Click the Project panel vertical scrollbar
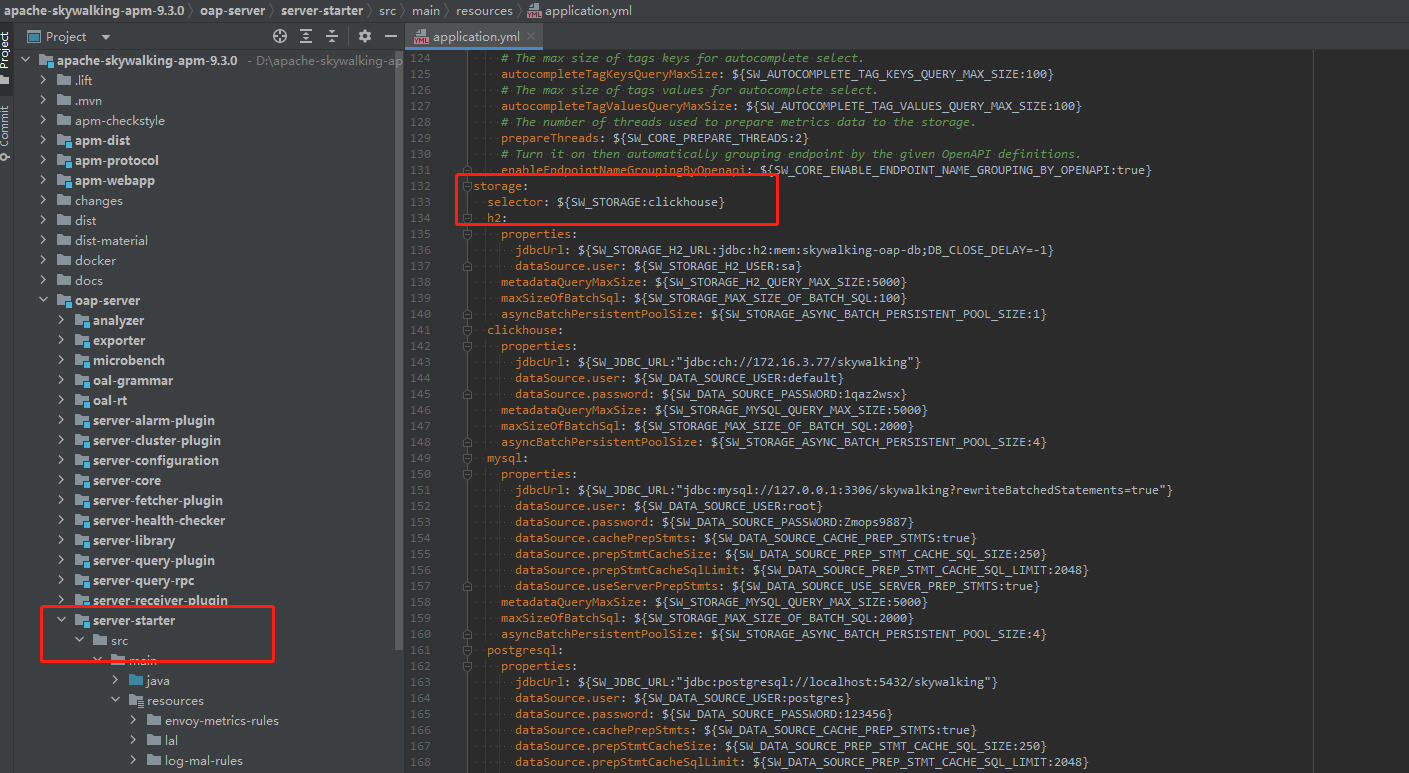The width and height of the screenshot is (1409, 773). [x=400, y=350]
